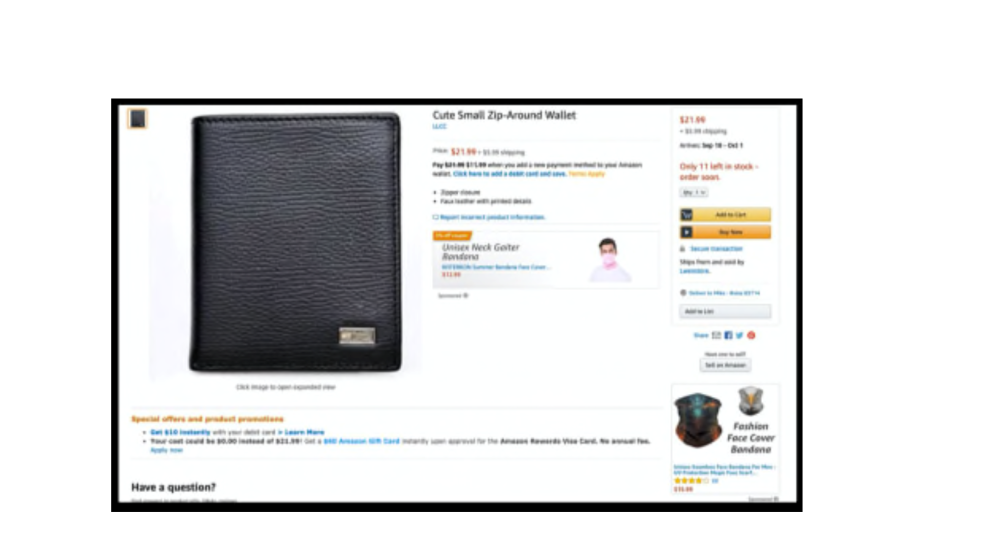Click the play icon on Buy Now
The height and width of the screenshot is (546, 1000).
coord(687,232)
